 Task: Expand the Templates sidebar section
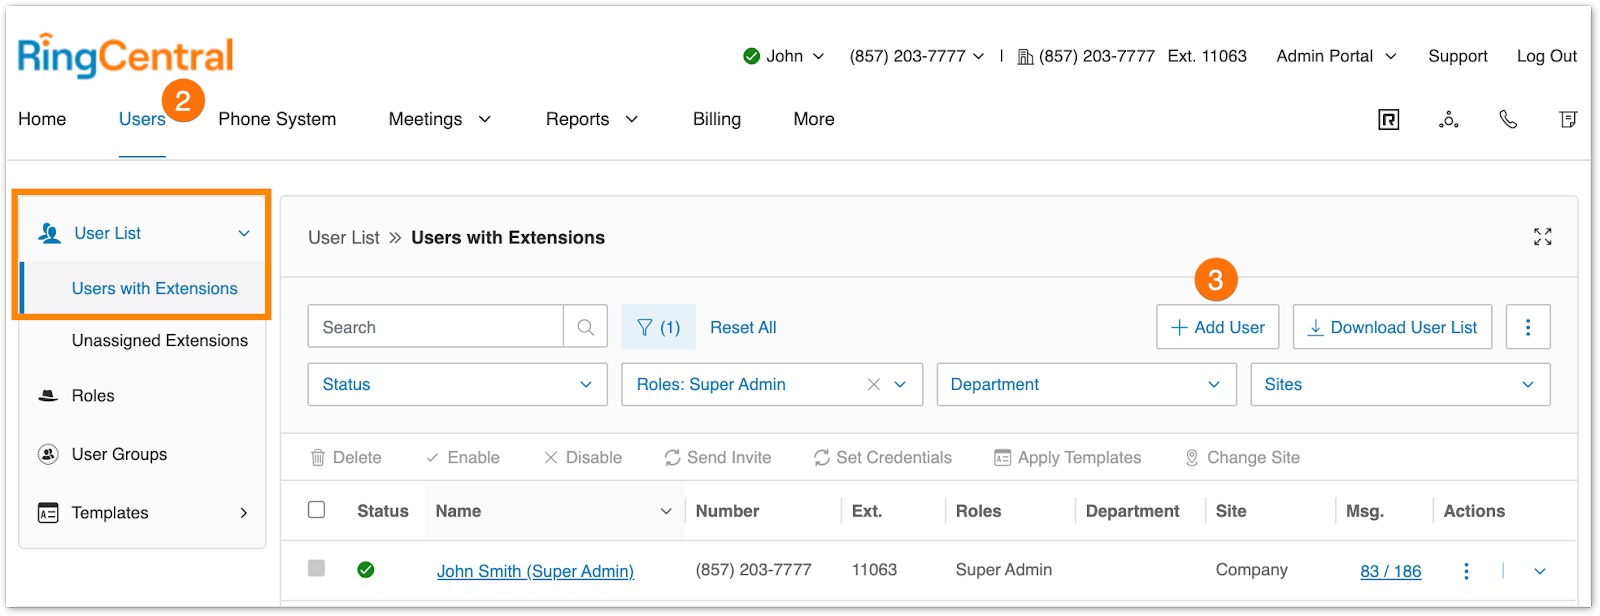pyautogui.click(x=243, y=513)
